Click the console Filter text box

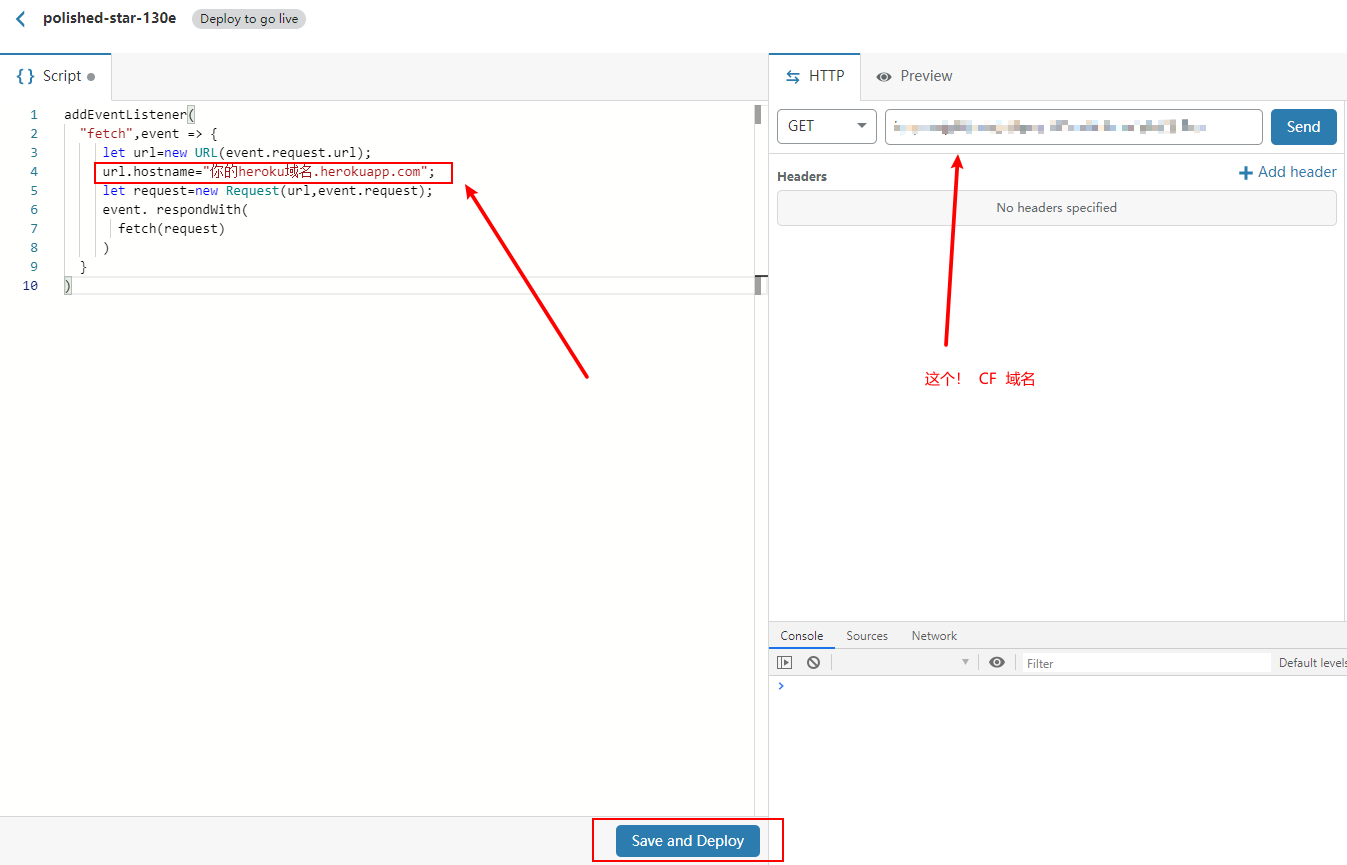click(x=1145, y=663)
